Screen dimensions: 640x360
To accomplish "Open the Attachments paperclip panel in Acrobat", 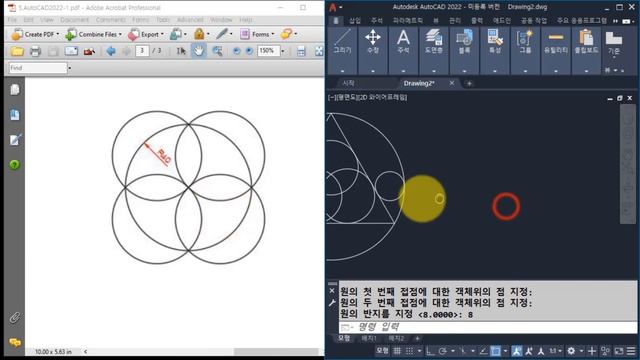I will (x=15, y=318).
